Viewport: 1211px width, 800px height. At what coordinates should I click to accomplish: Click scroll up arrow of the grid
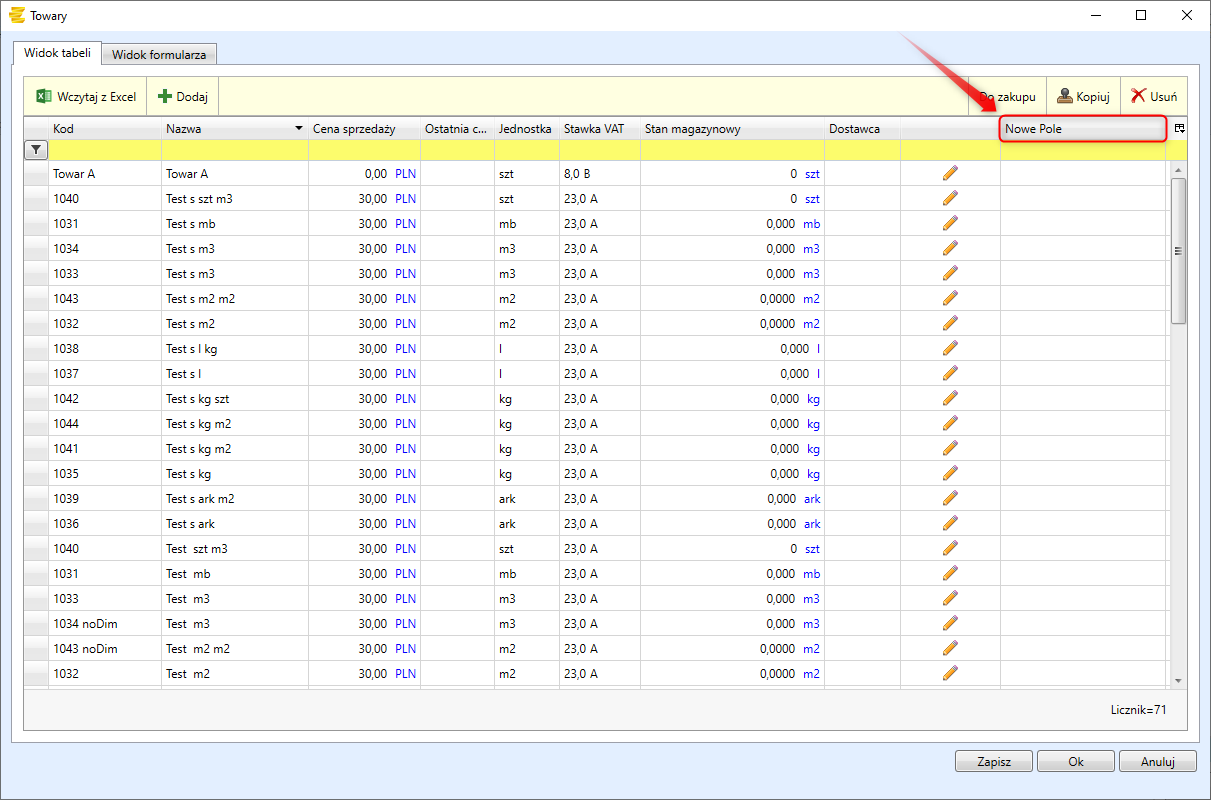pyautogui.click(x=1178, y=169)
